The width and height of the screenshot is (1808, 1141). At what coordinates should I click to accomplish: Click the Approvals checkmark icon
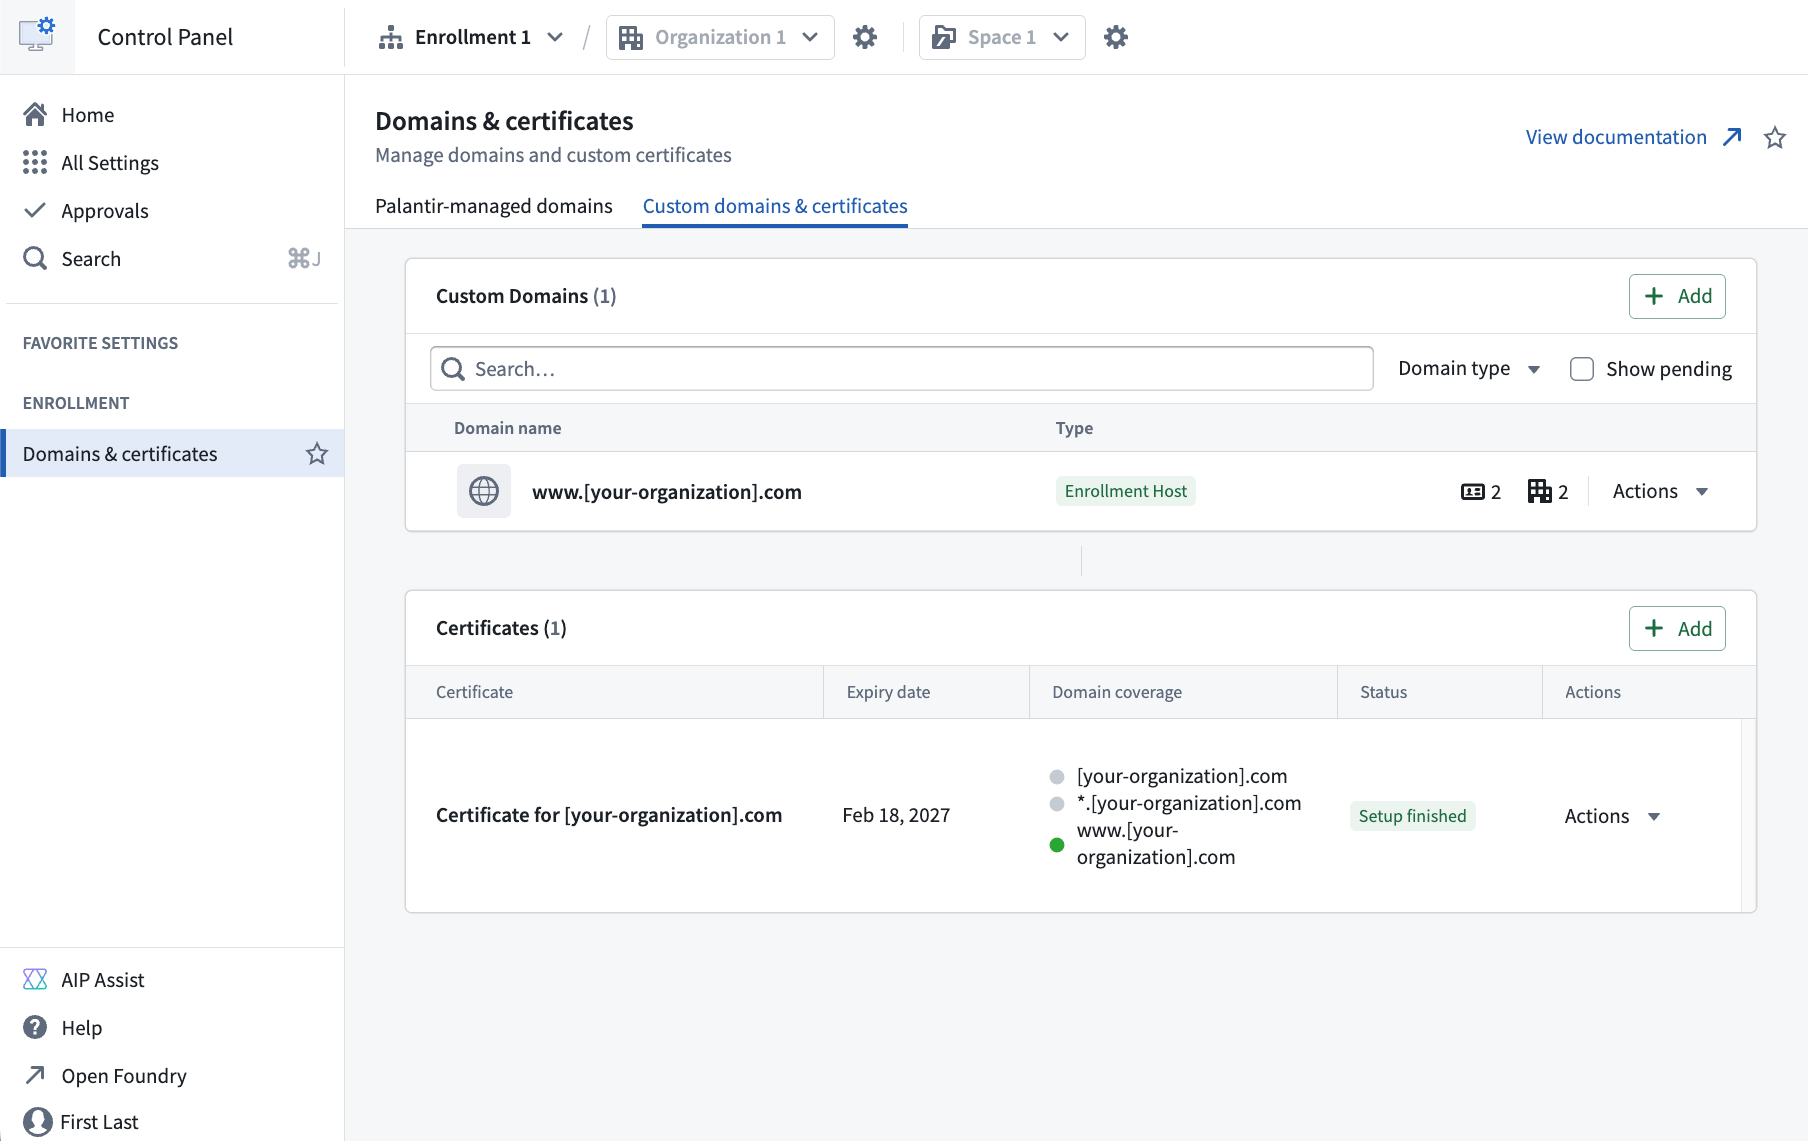(x=35, y=210)
